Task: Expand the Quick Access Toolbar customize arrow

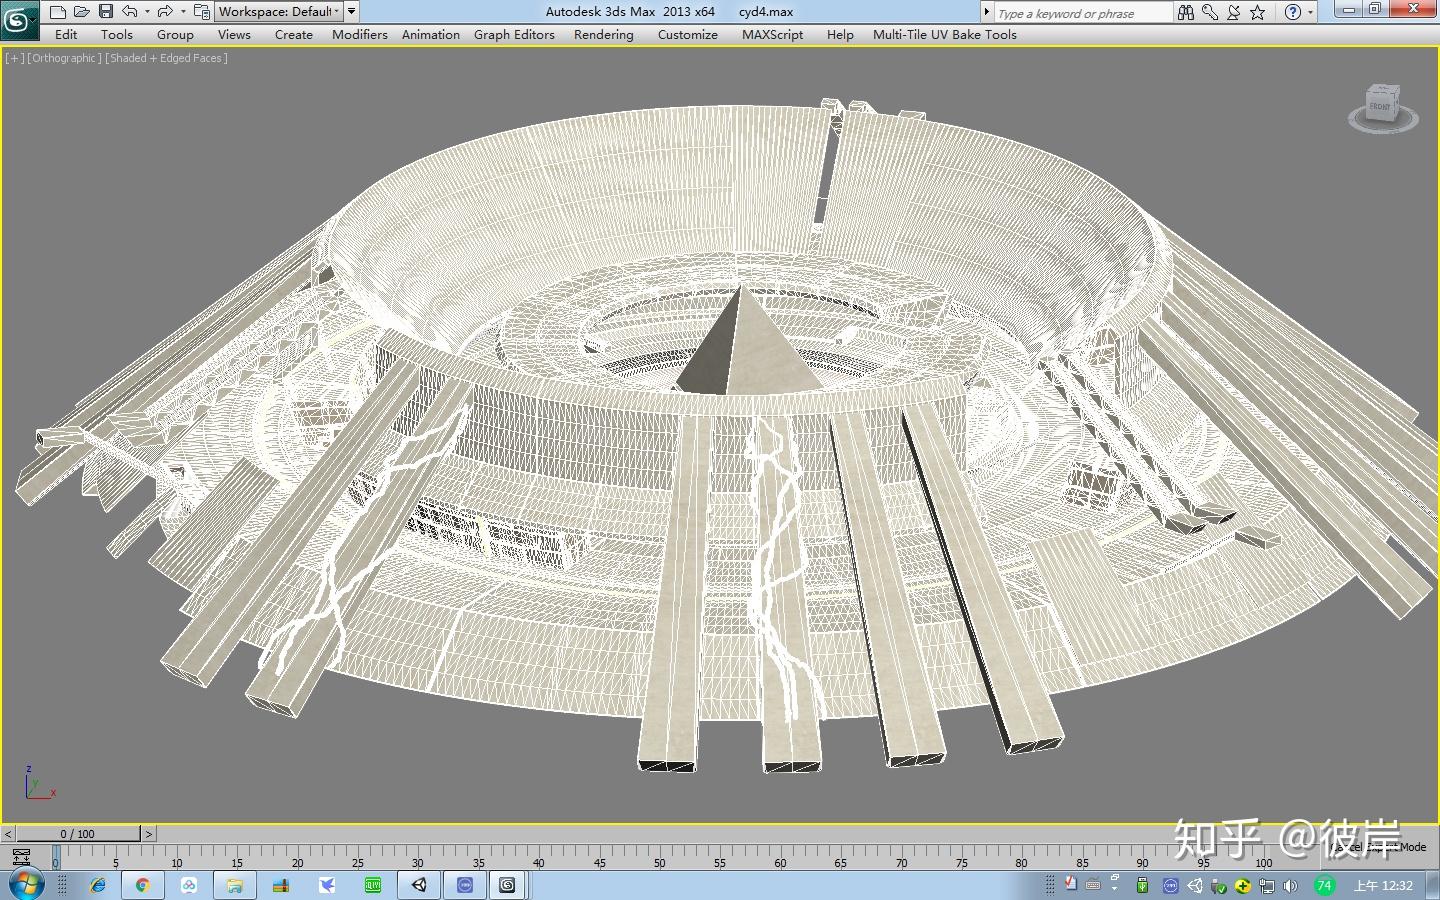Action: [352, 12]
